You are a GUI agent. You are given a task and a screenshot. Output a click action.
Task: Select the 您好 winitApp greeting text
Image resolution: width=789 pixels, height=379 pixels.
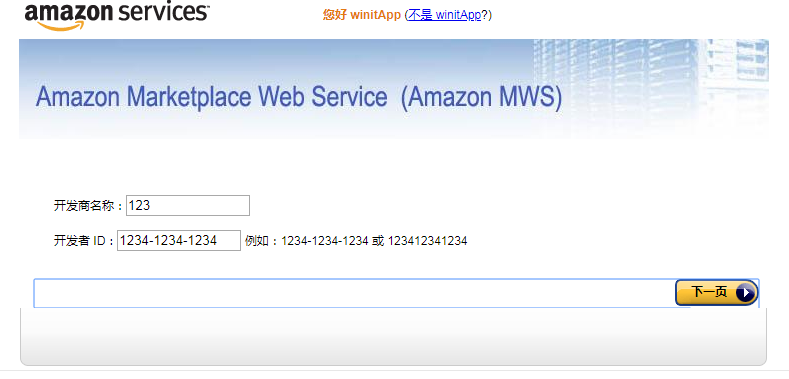pyautogui.click(x=361, y=15)
